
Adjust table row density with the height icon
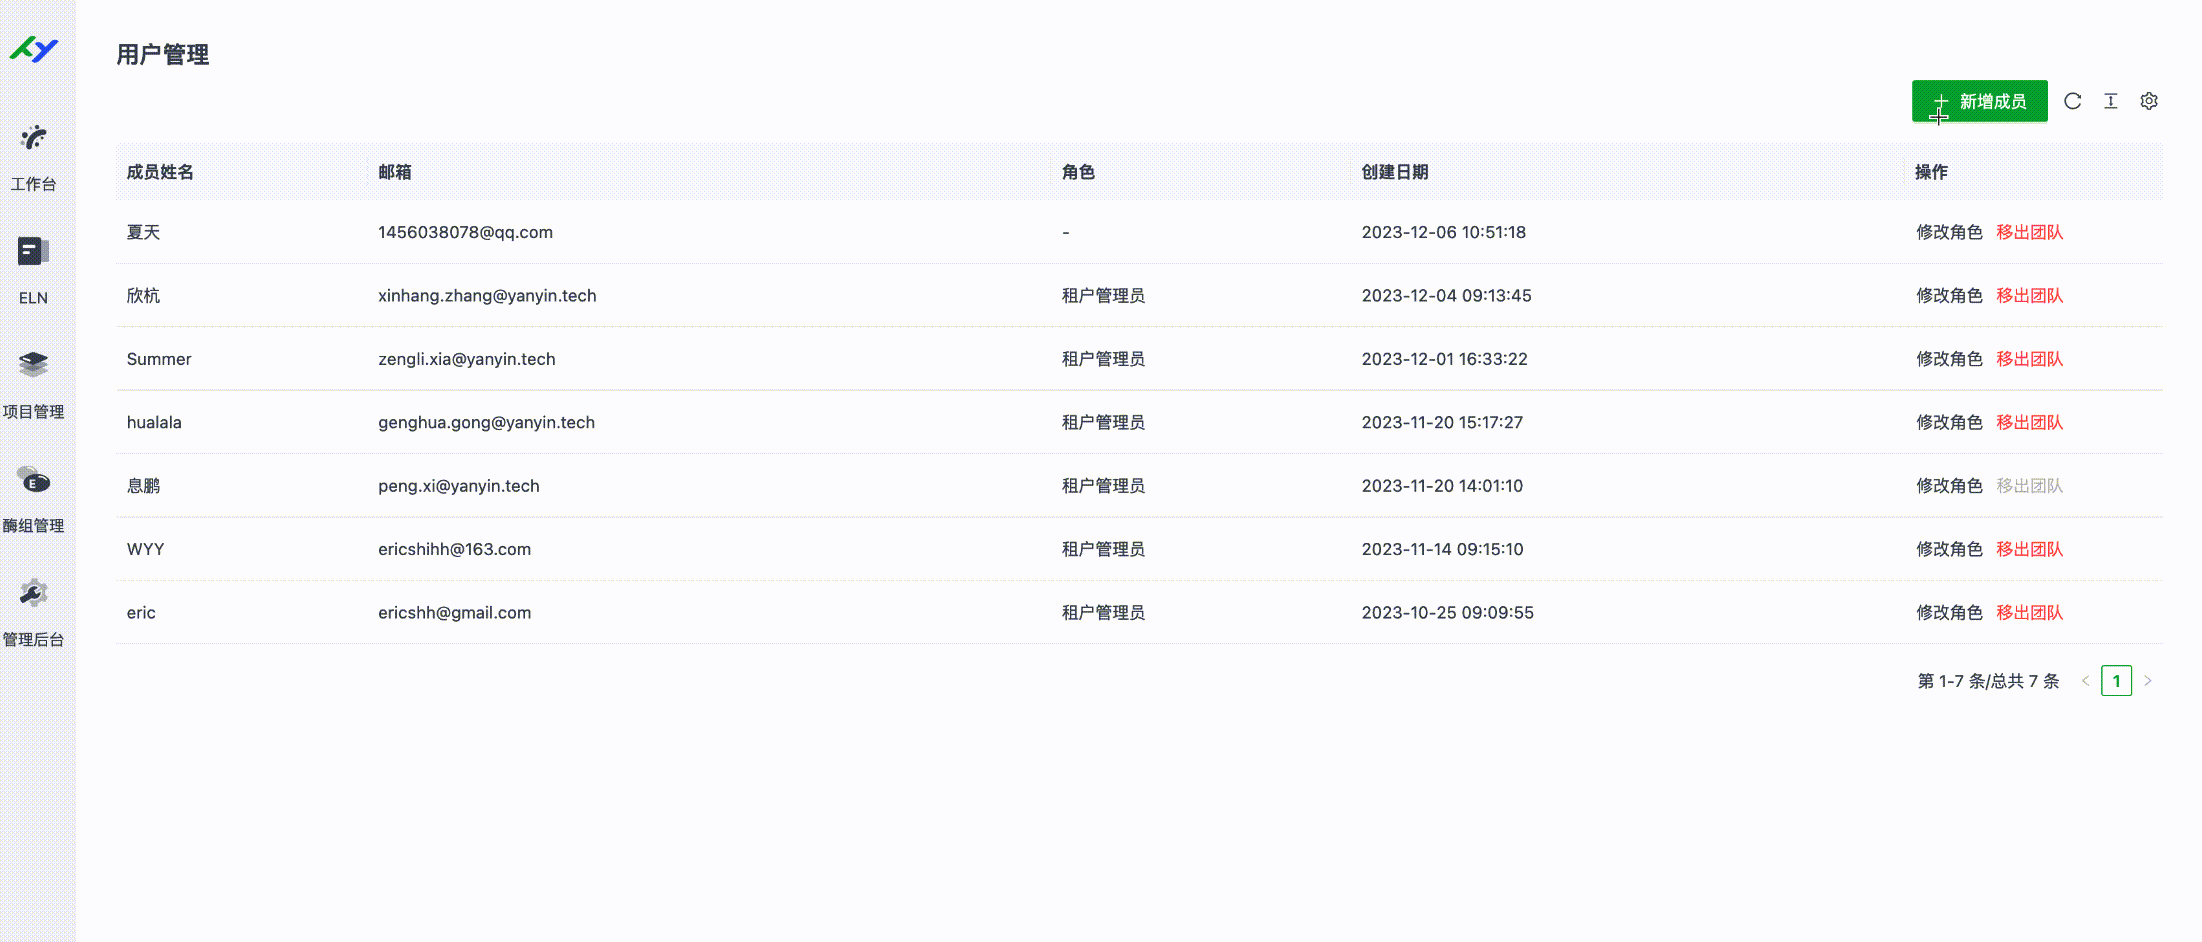click(x=2111, y=101)
